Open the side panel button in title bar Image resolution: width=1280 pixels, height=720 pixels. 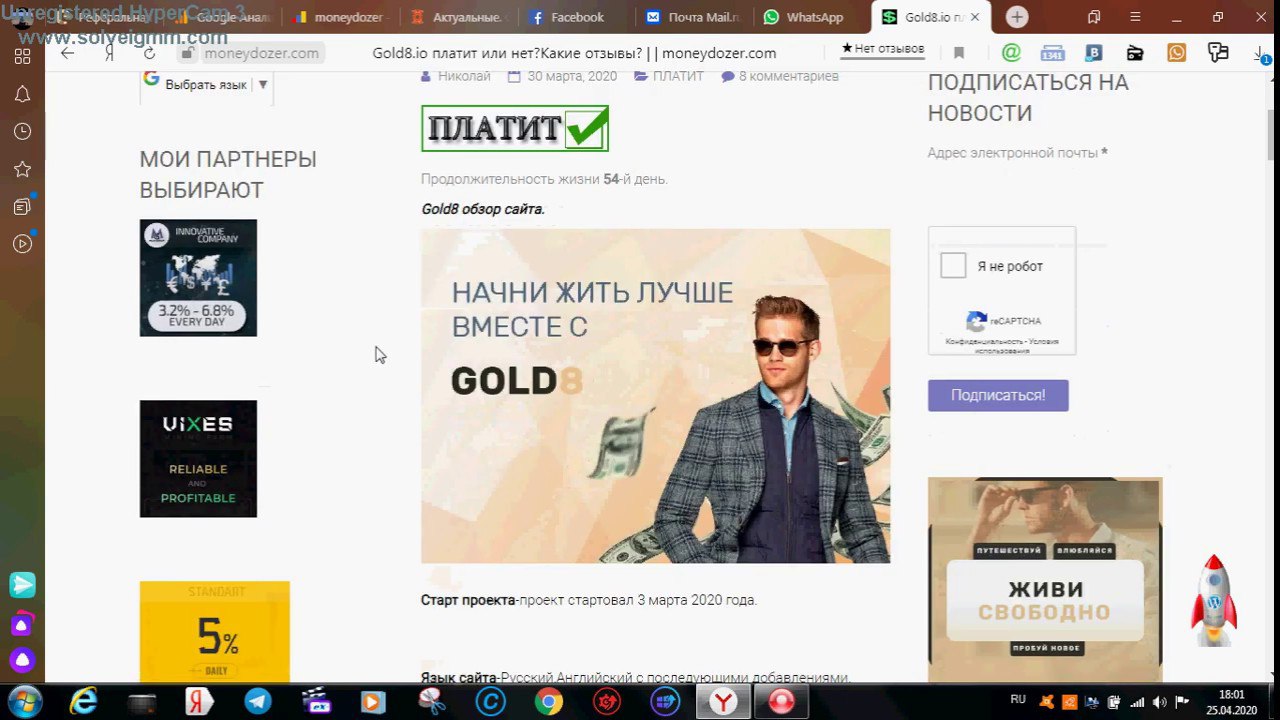tap(1094, 17)
